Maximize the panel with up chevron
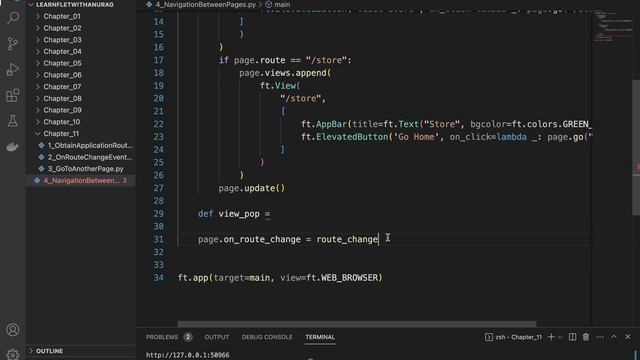The height and width of the screenshot is (360, 640). click(x=614, y=337)
